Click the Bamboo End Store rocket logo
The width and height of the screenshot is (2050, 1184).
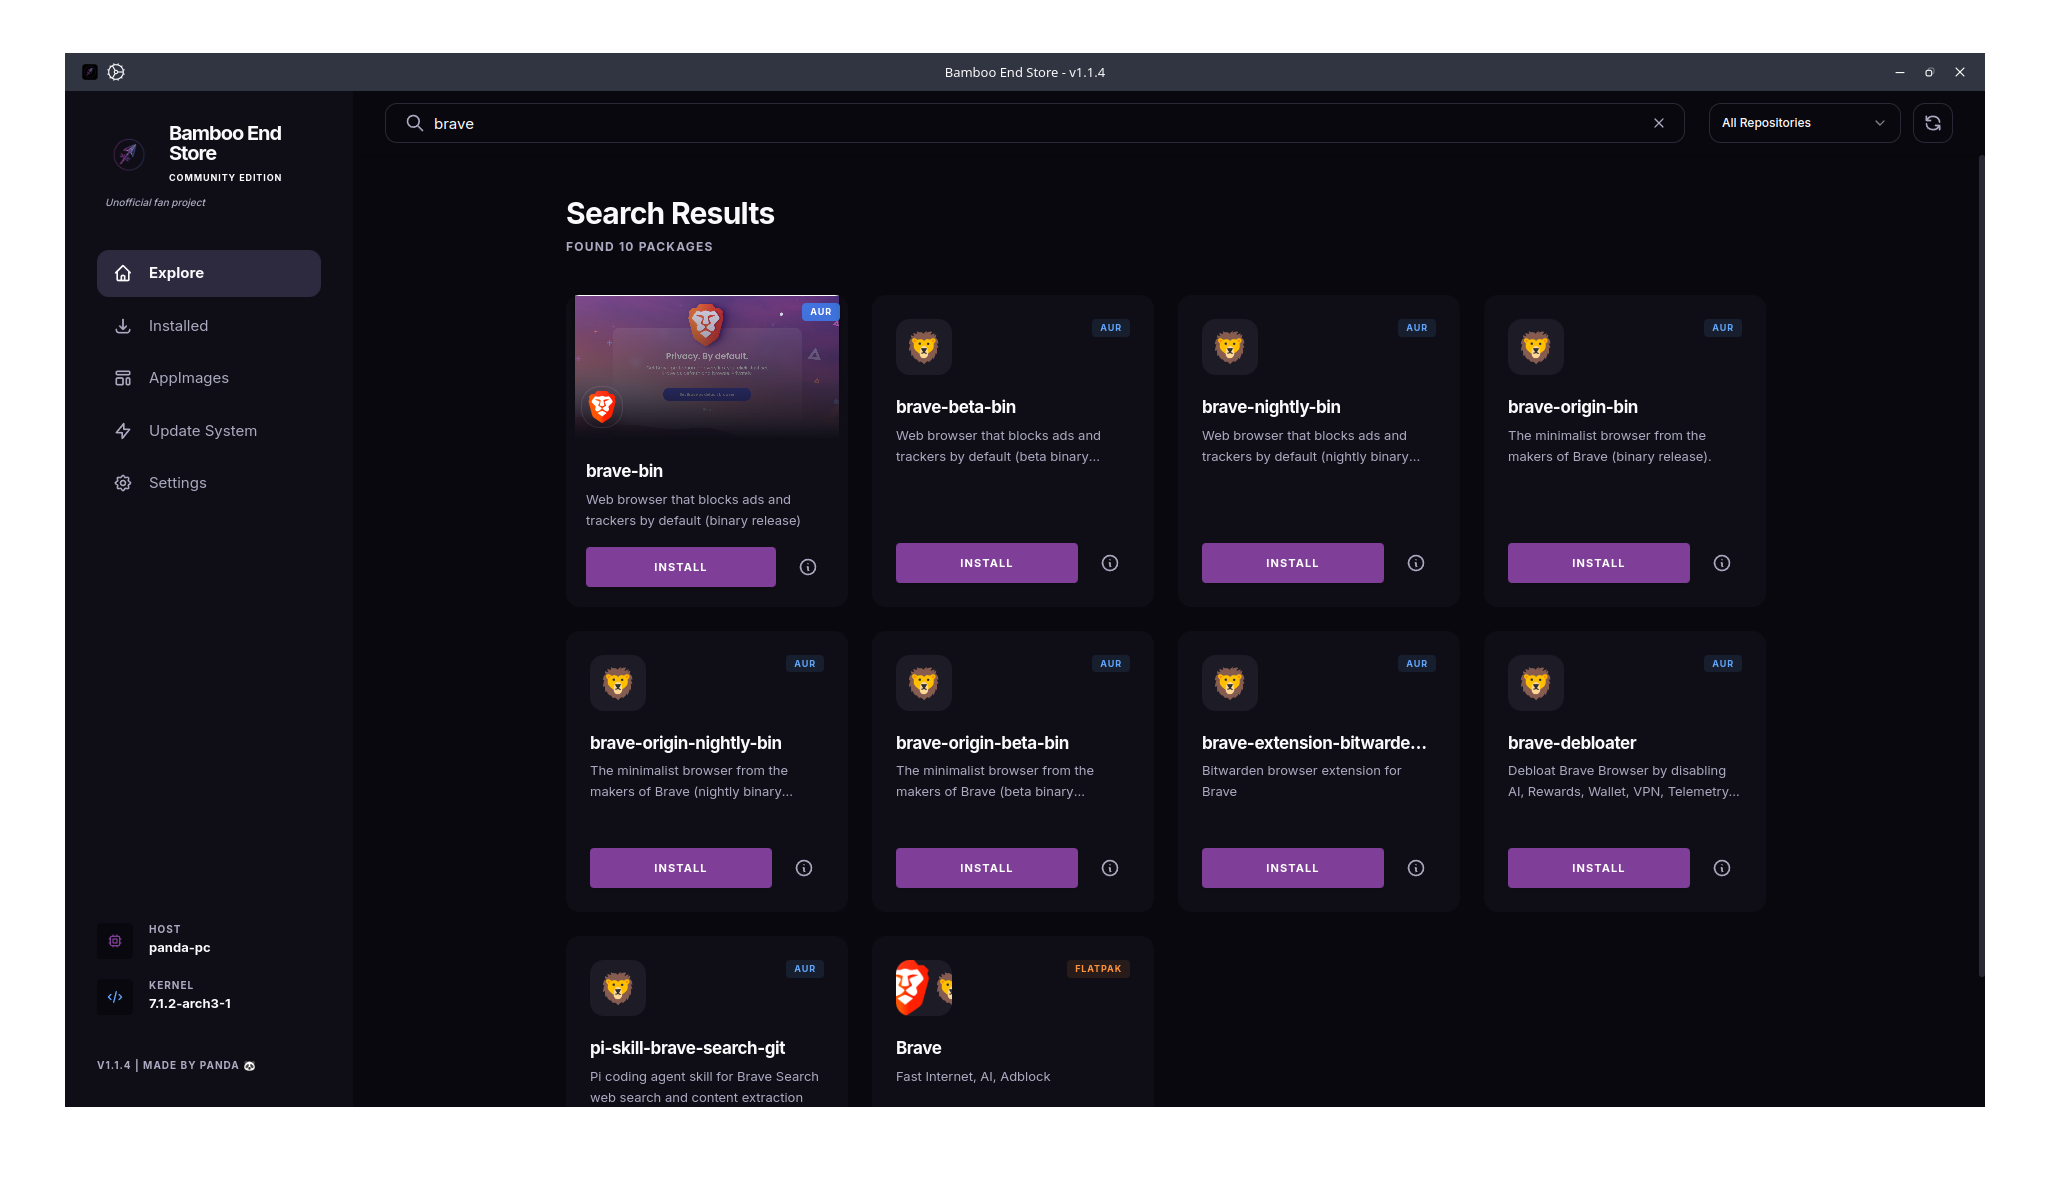tap(128, 153)
